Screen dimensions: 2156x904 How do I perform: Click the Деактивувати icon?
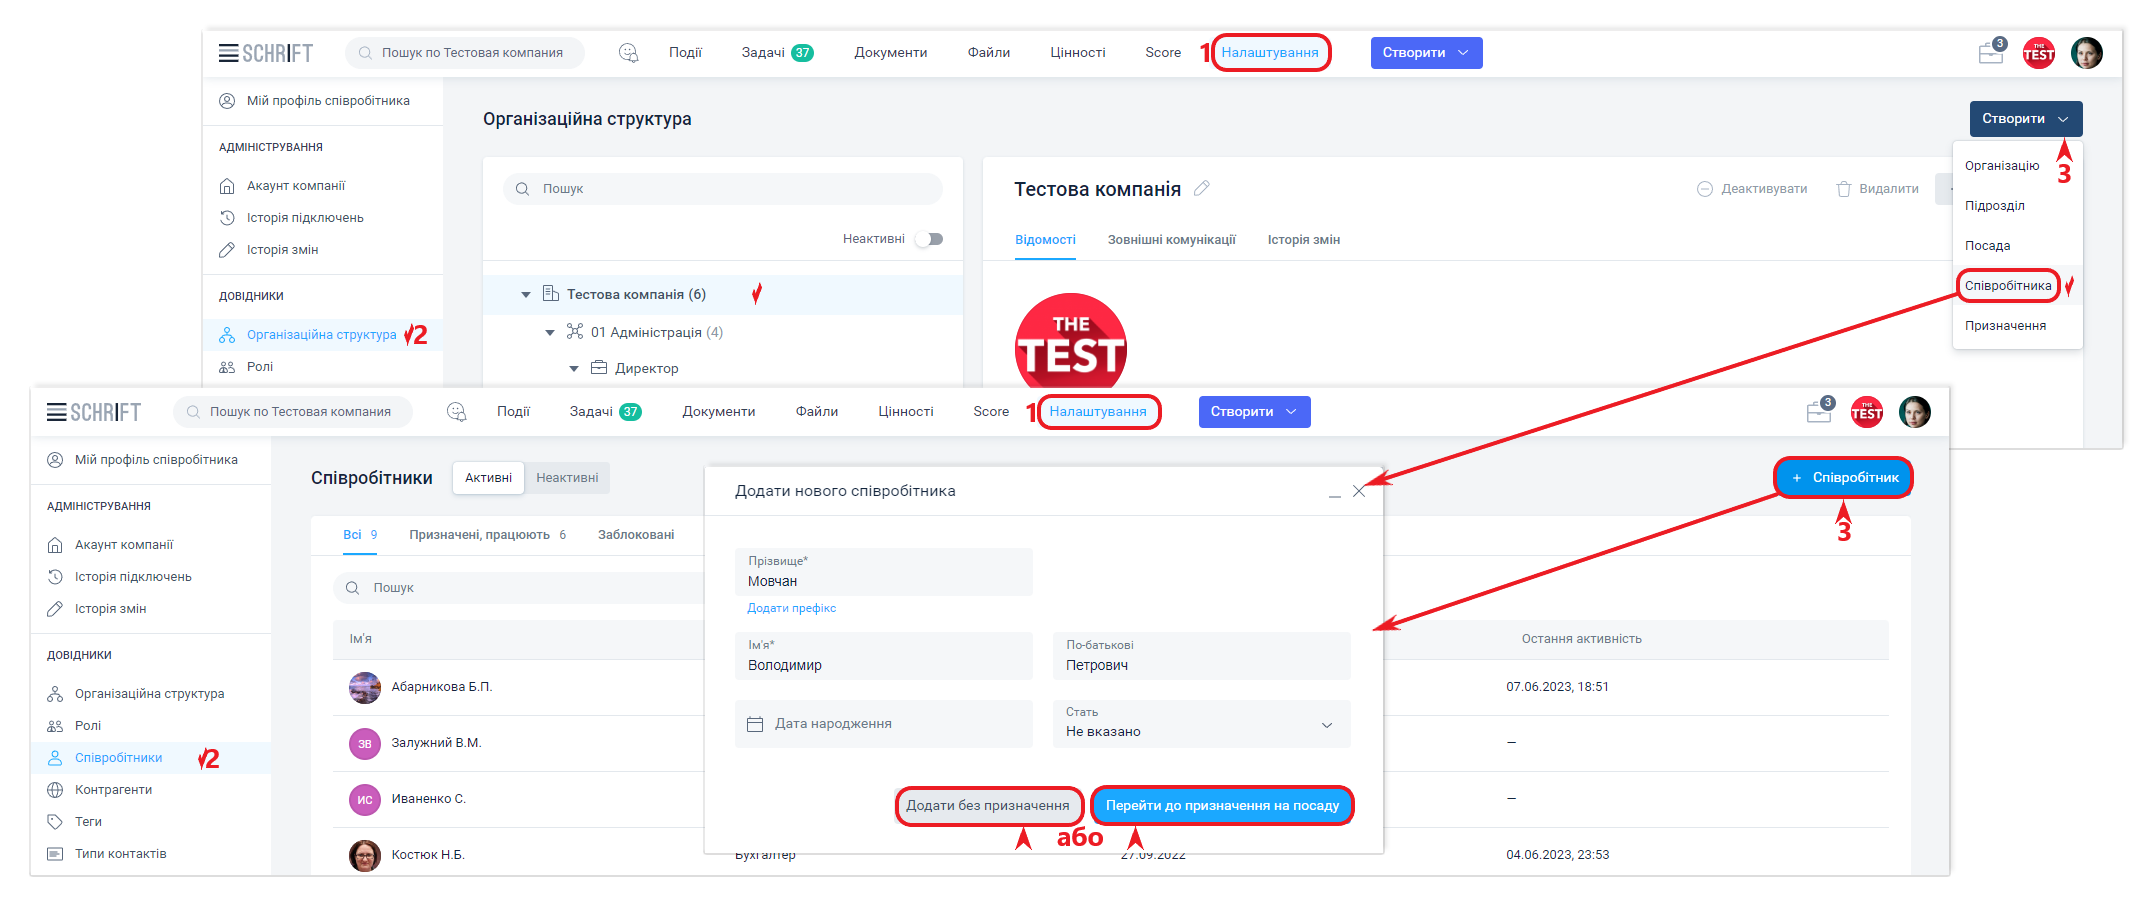(1705, 189)
